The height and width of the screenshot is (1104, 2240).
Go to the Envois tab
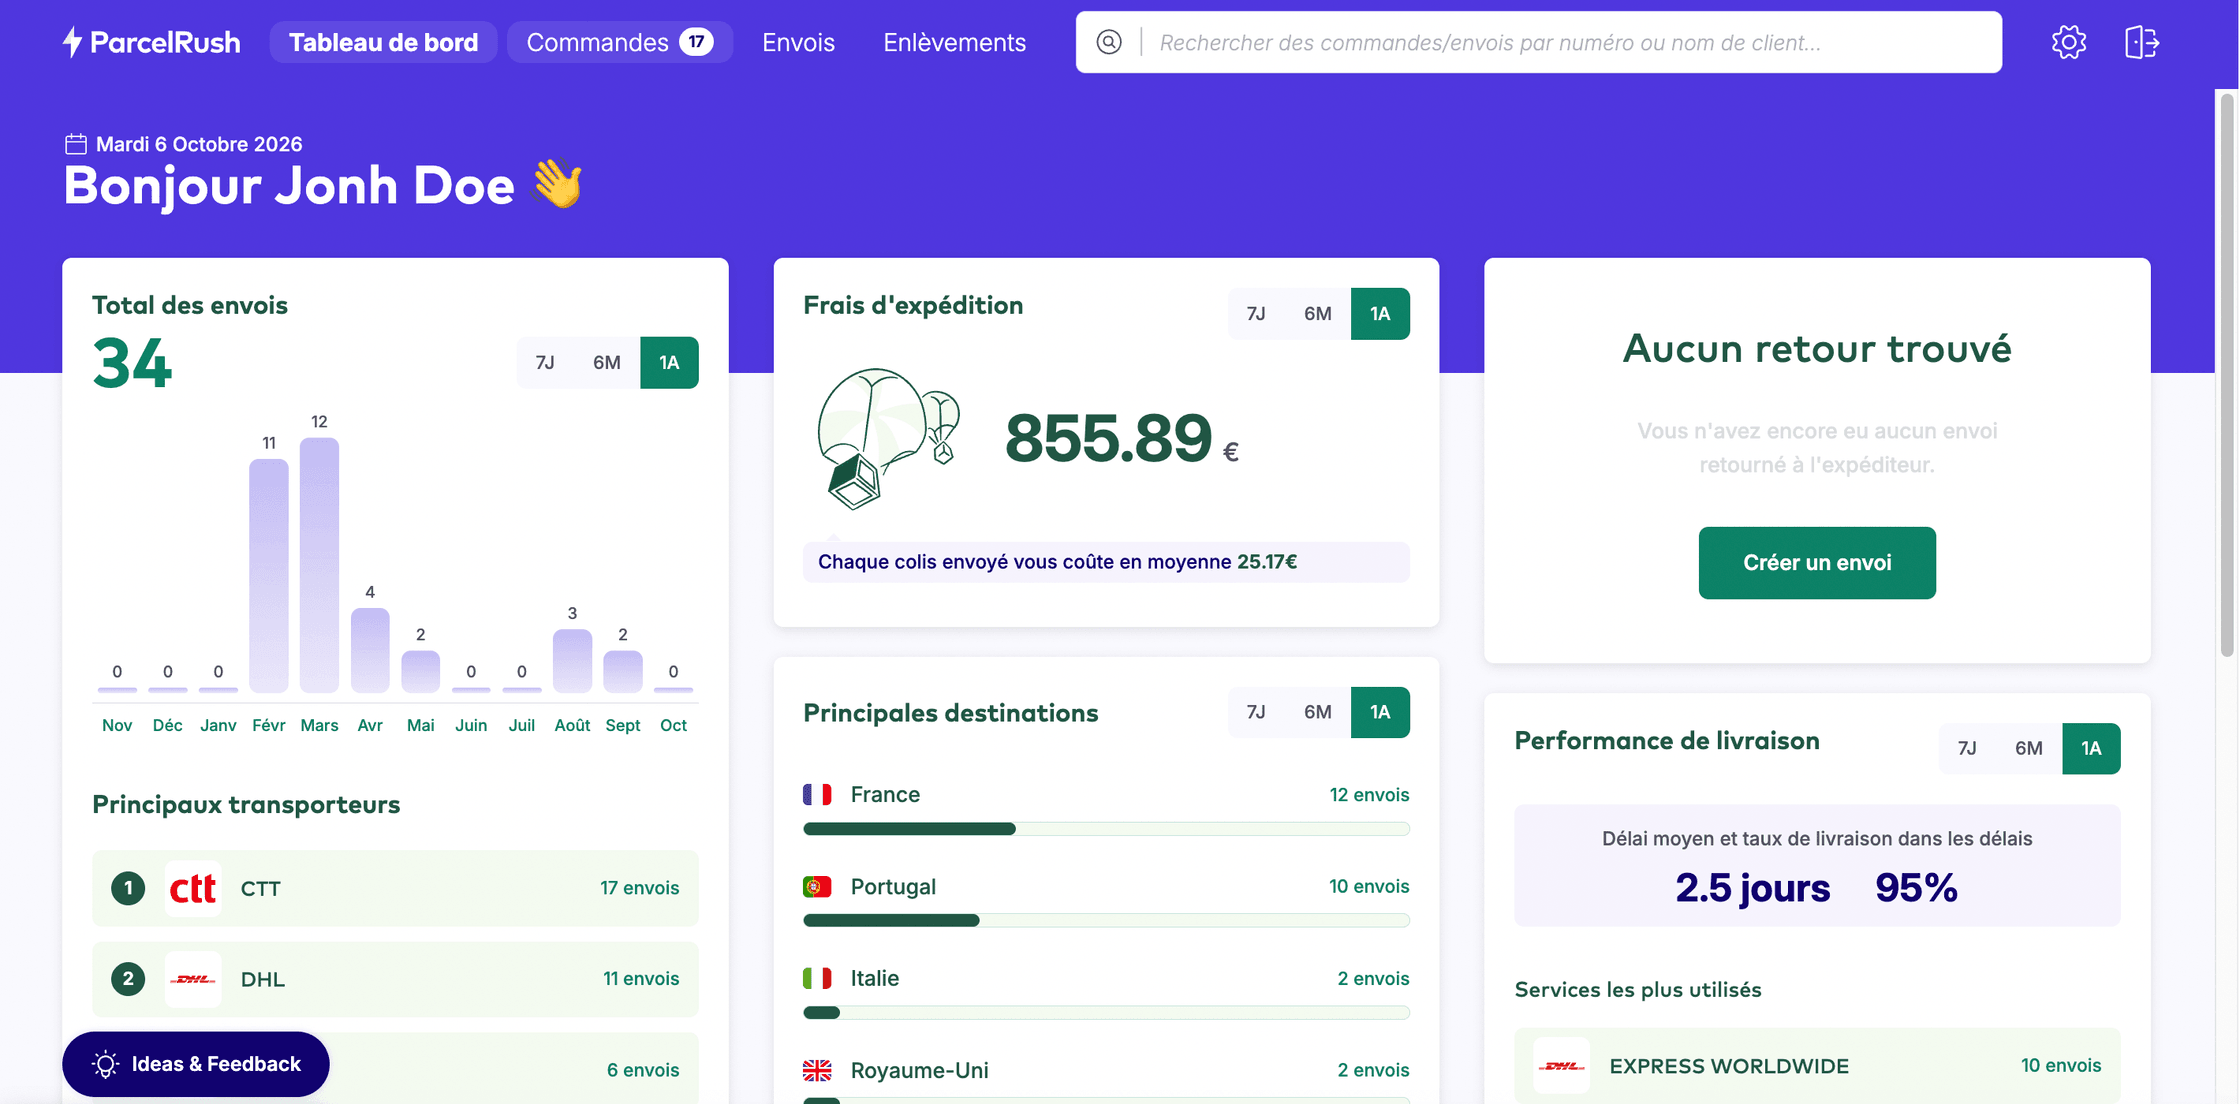click(x=798, y=42)
